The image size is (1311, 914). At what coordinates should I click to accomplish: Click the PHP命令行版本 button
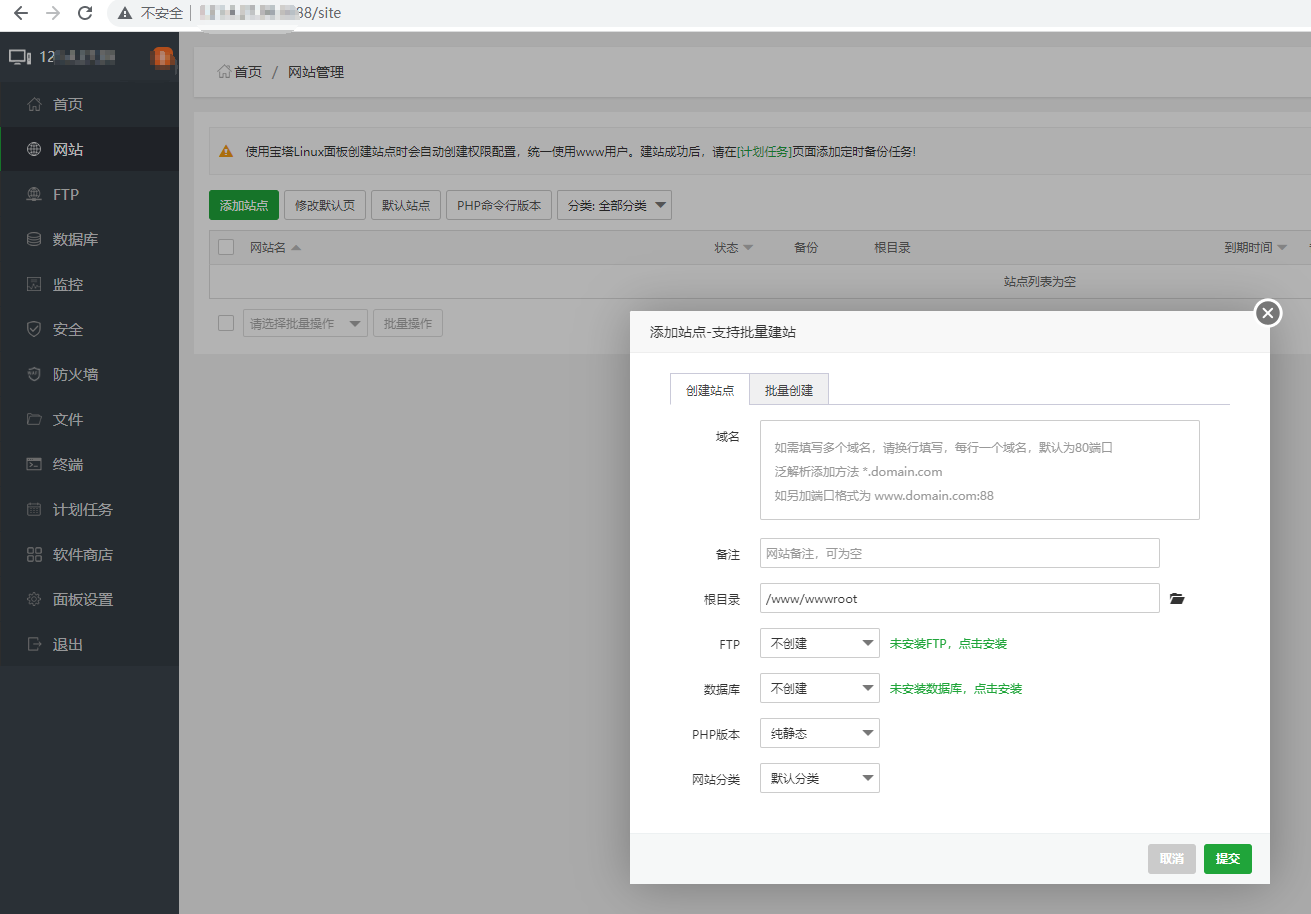pos(499,205)
